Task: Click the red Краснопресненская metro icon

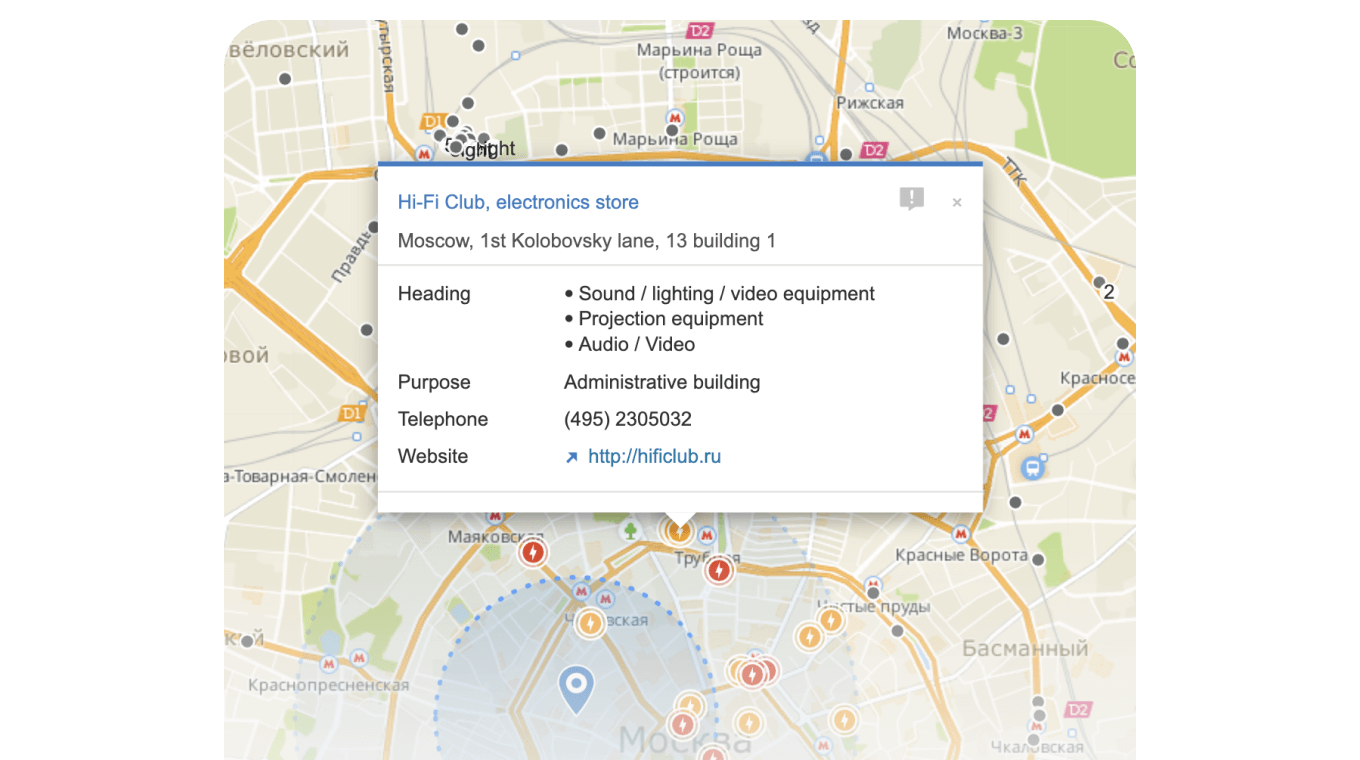Action: pos(359,659)
